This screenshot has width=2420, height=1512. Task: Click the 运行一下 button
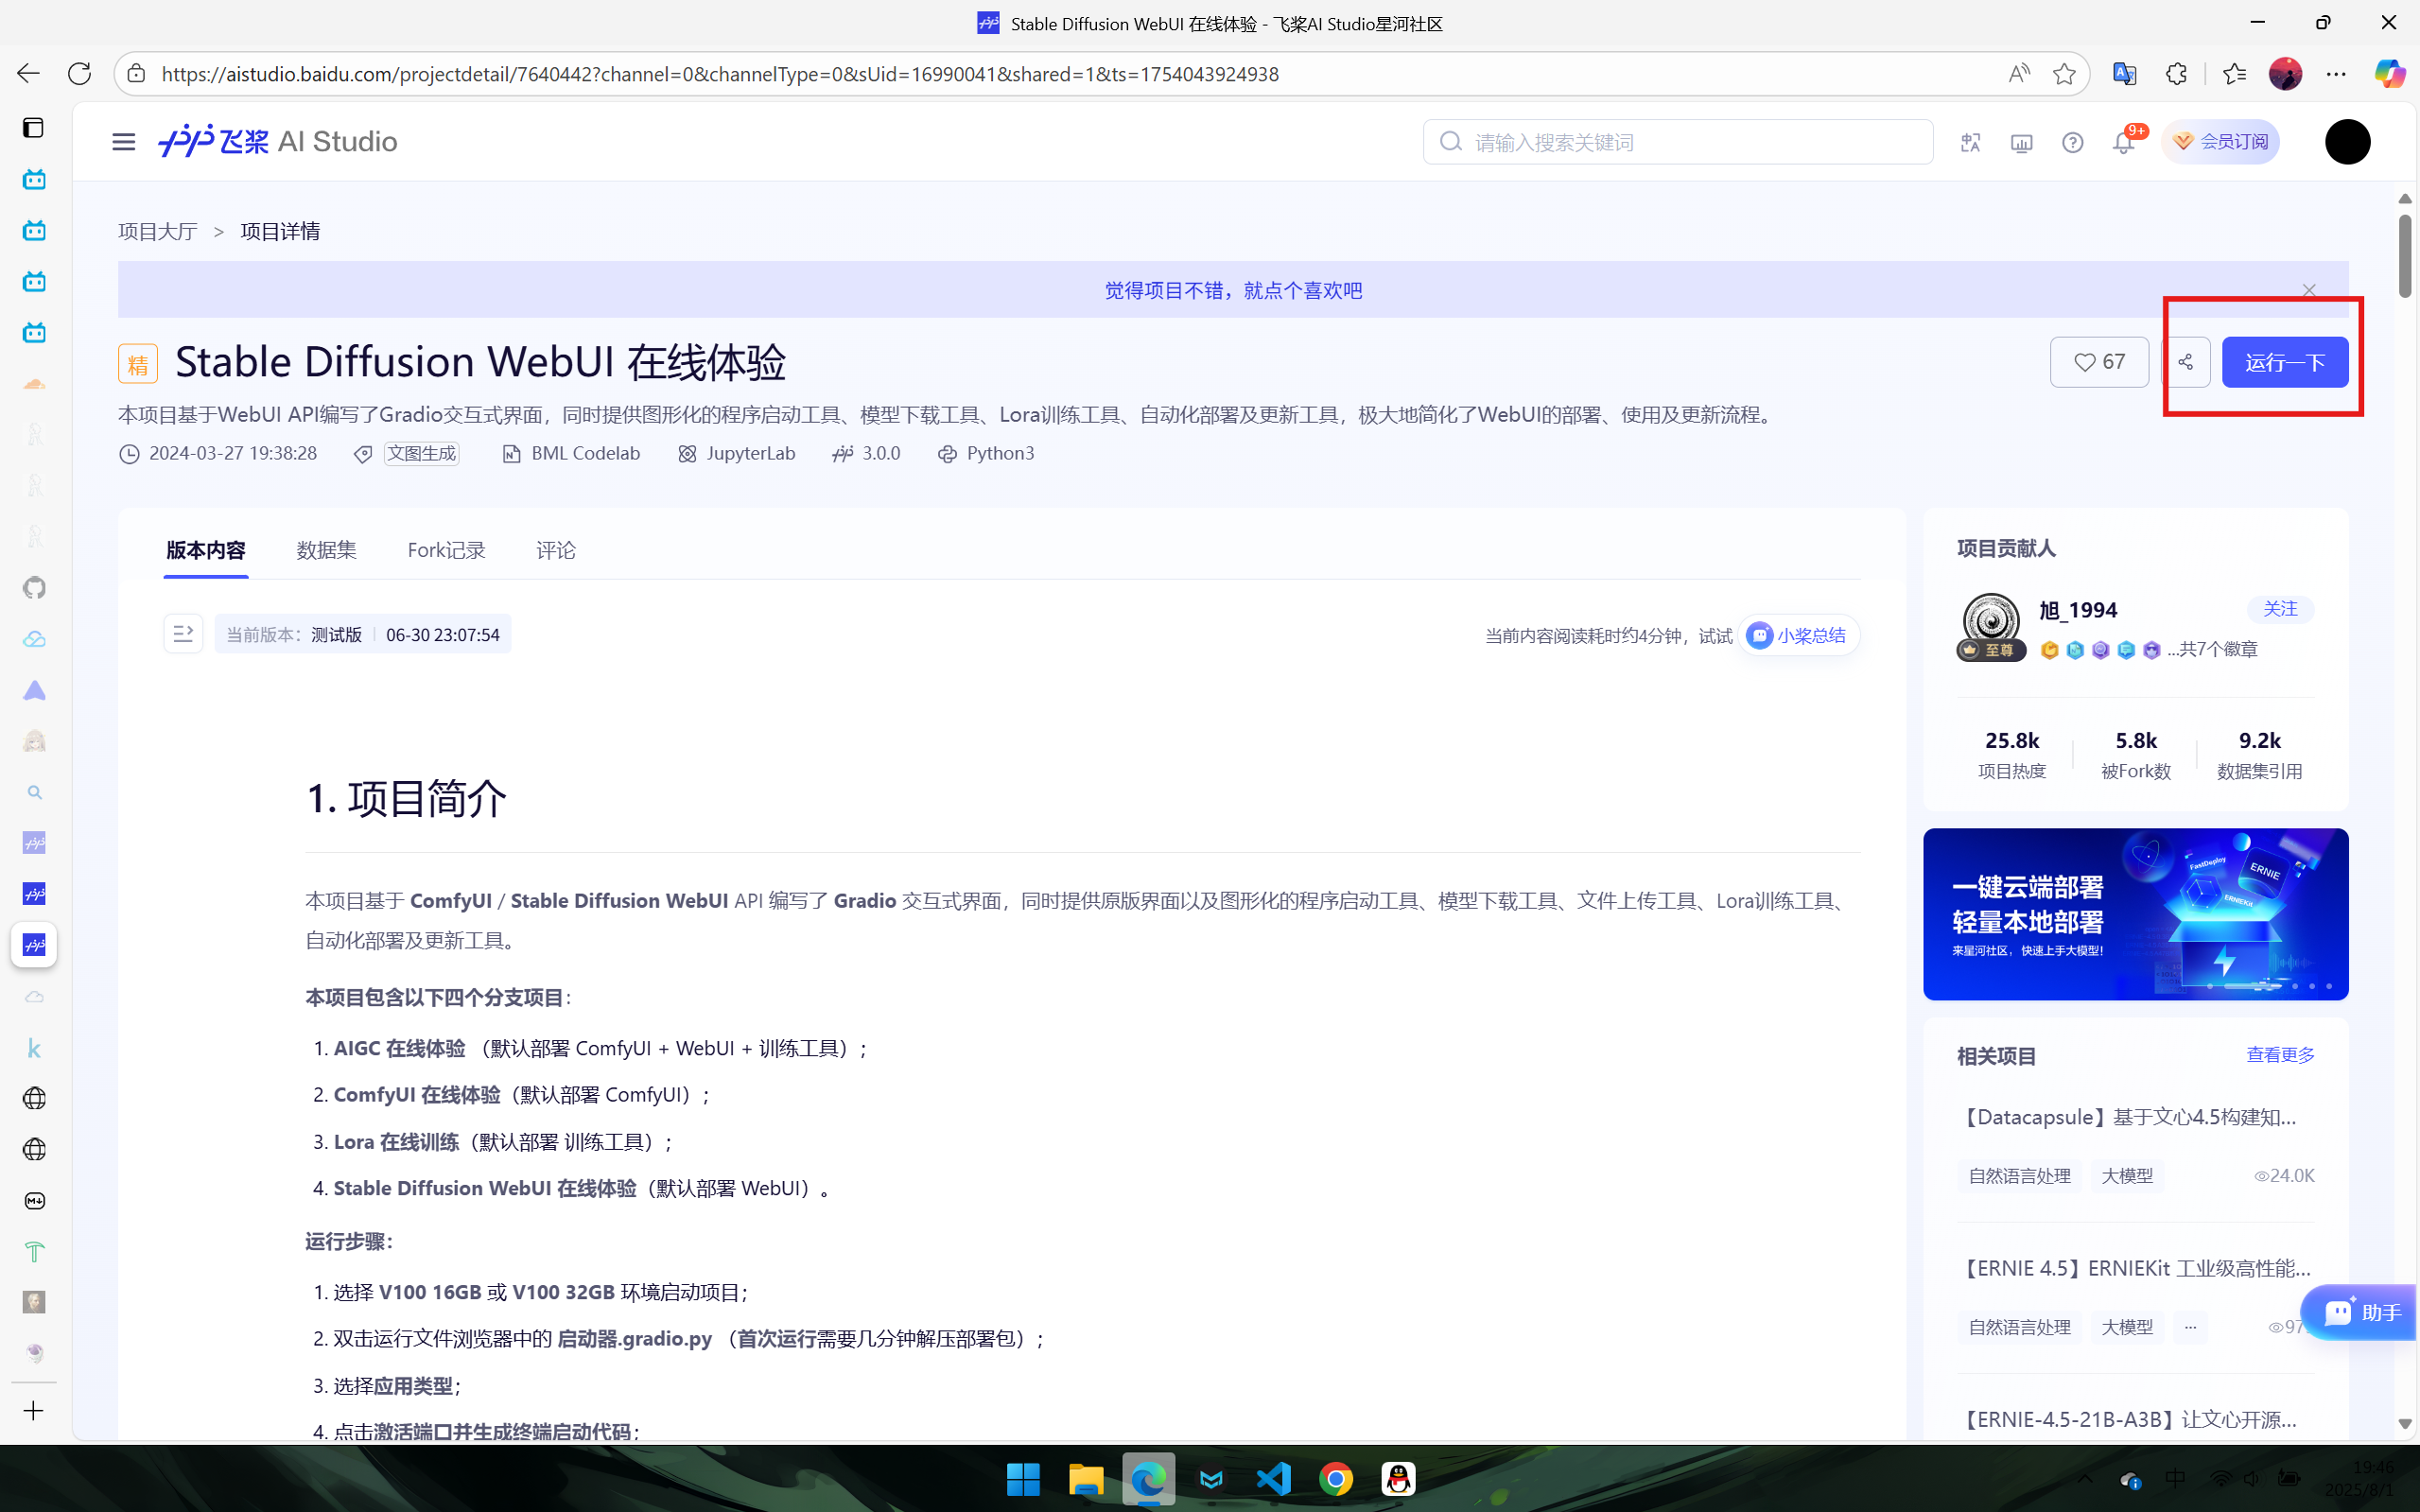[x=2284, y=362]
